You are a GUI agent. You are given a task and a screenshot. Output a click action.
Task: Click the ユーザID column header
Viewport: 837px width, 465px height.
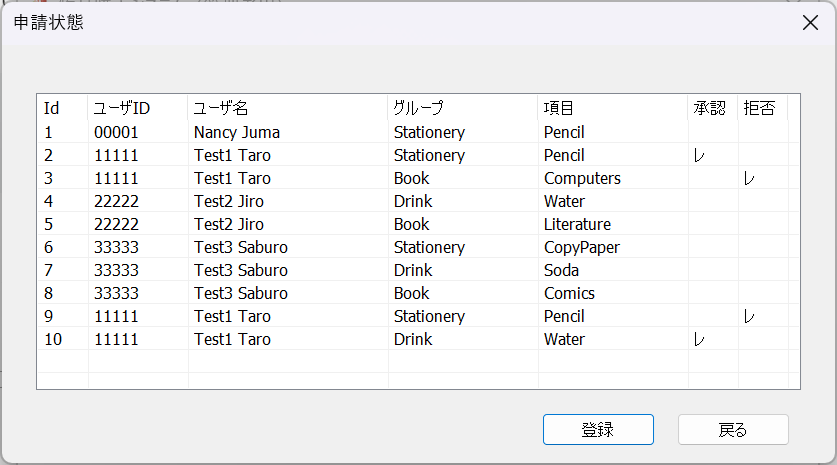coord(137,108)
